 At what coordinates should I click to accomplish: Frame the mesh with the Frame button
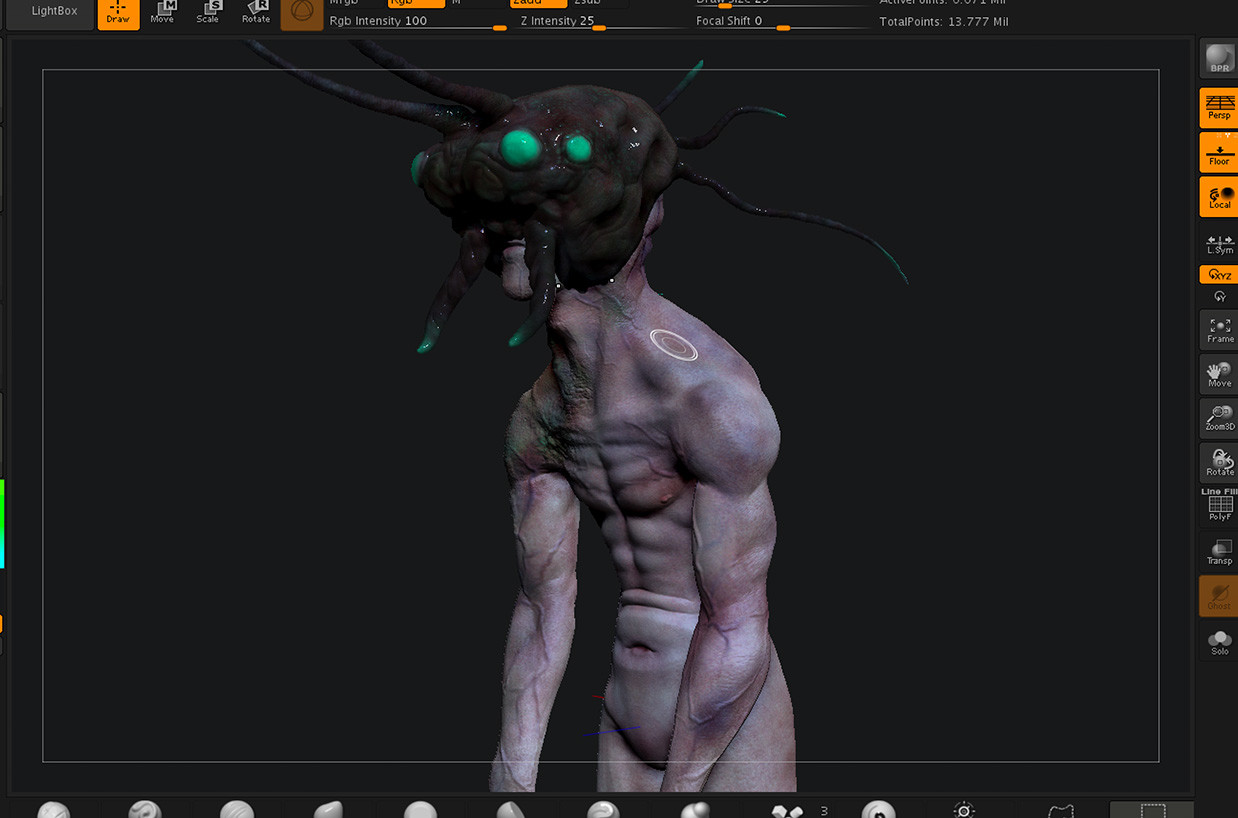1219,330
